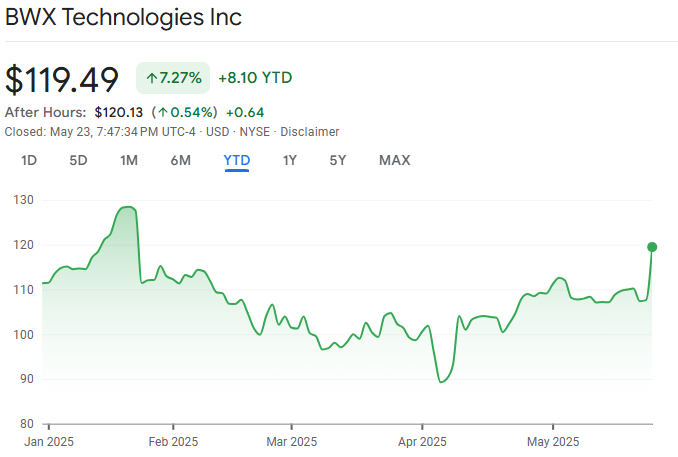This screenshot has width=678, height=457.
Task: Select the YTD range tab
Action: pyautogui.click(x=237, y=160)
